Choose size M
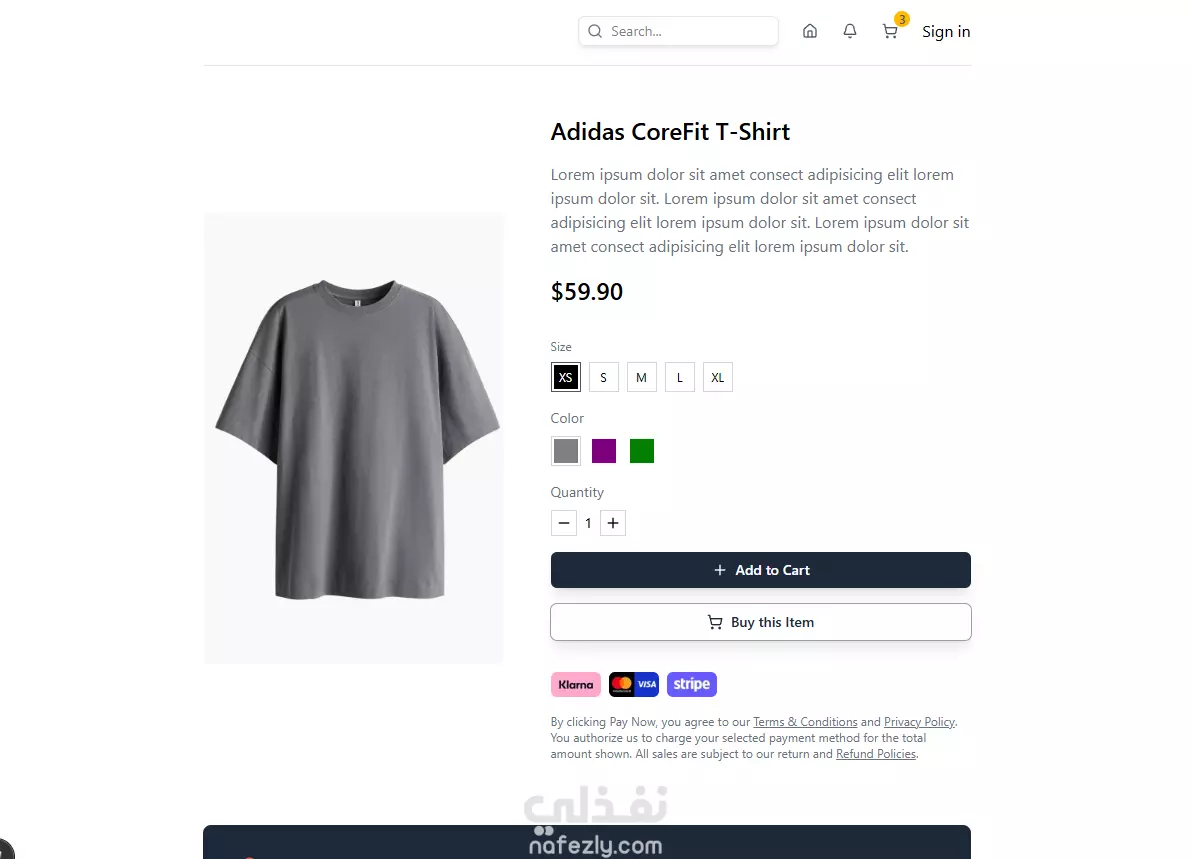1192x859 pixels. [x=642, y=377]
